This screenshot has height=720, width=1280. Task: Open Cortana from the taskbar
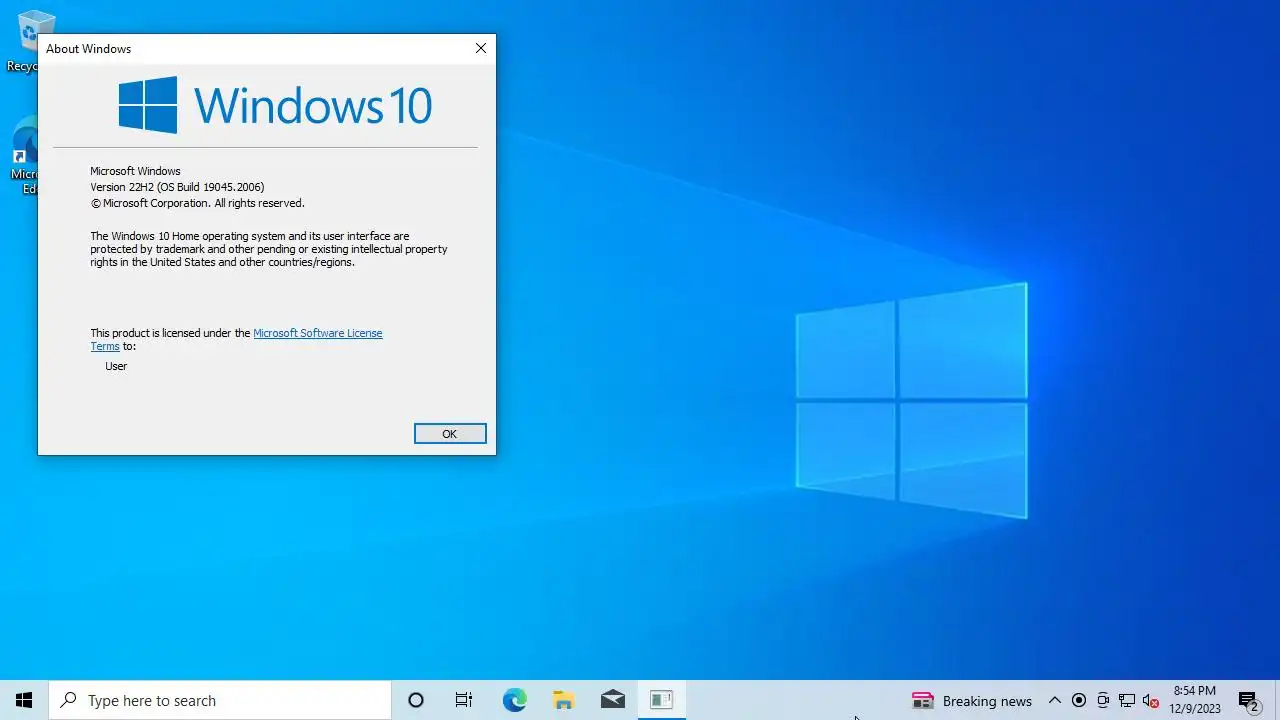click(416, 700)
